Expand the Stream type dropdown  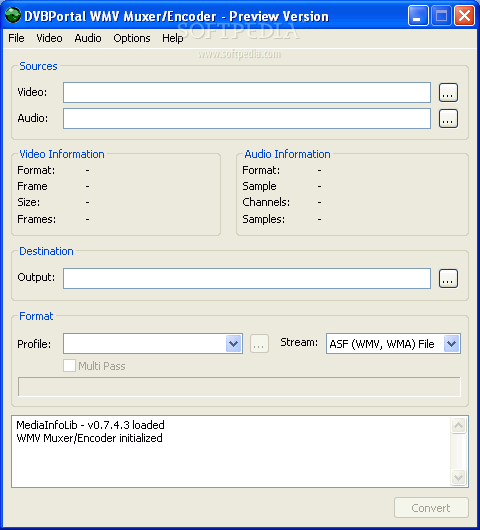(452, 344)
